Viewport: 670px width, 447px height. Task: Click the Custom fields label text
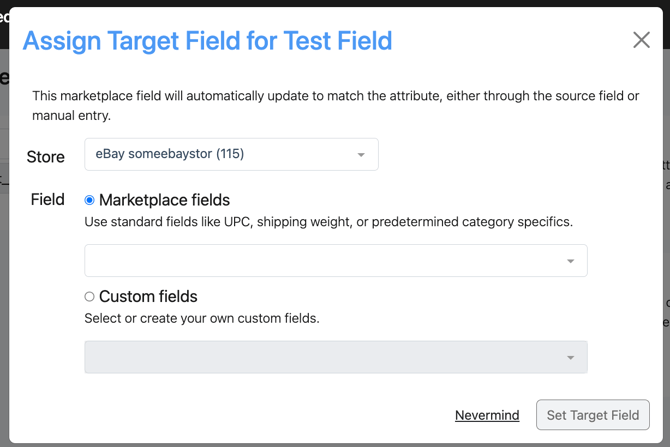148,297
